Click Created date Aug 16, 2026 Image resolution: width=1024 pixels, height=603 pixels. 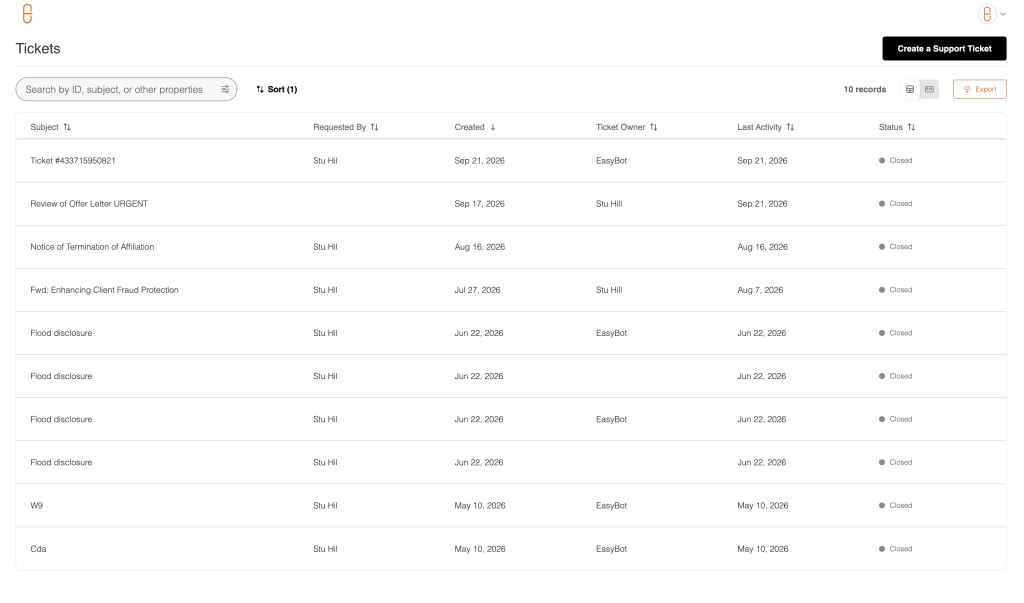[479, 247]
